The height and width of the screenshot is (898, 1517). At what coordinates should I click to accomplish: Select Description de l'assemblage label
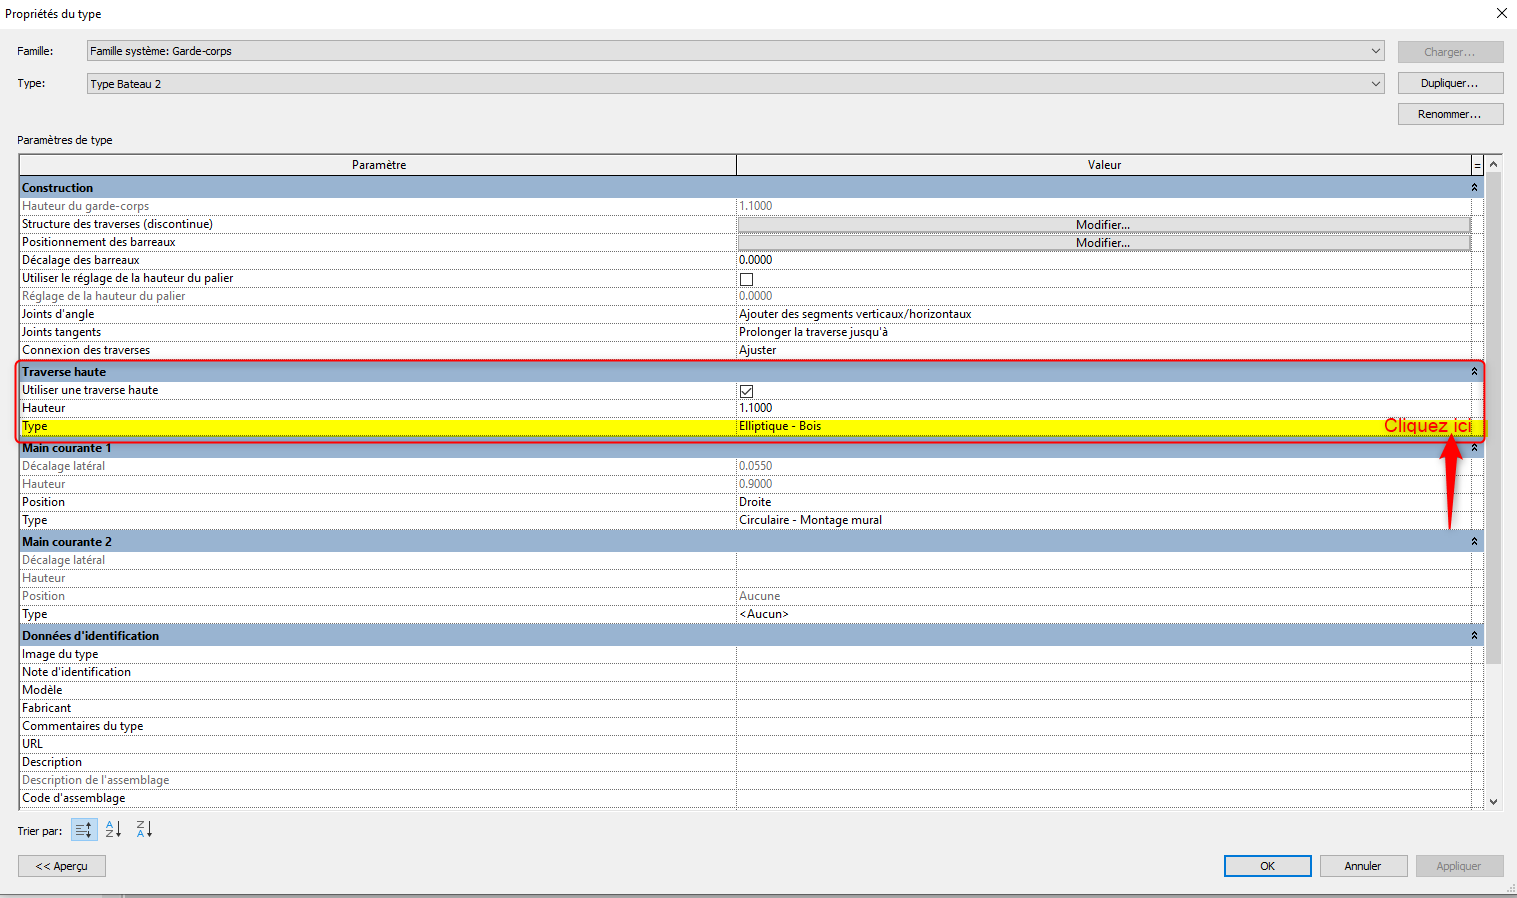[96, 780]
